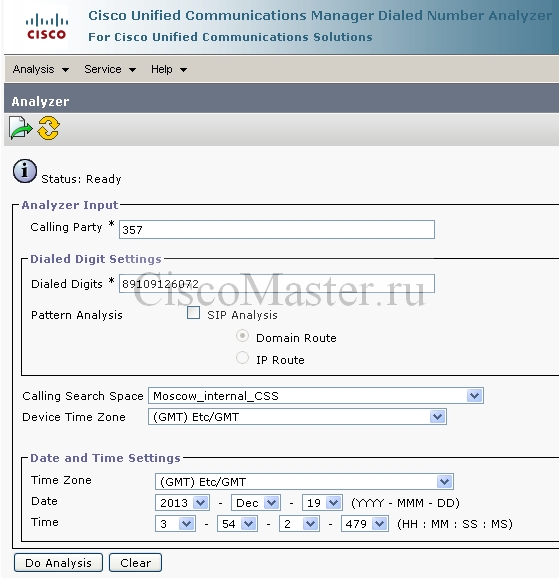
Task: Open the Calling Search Space dropdown
Action: pos(316,396)
